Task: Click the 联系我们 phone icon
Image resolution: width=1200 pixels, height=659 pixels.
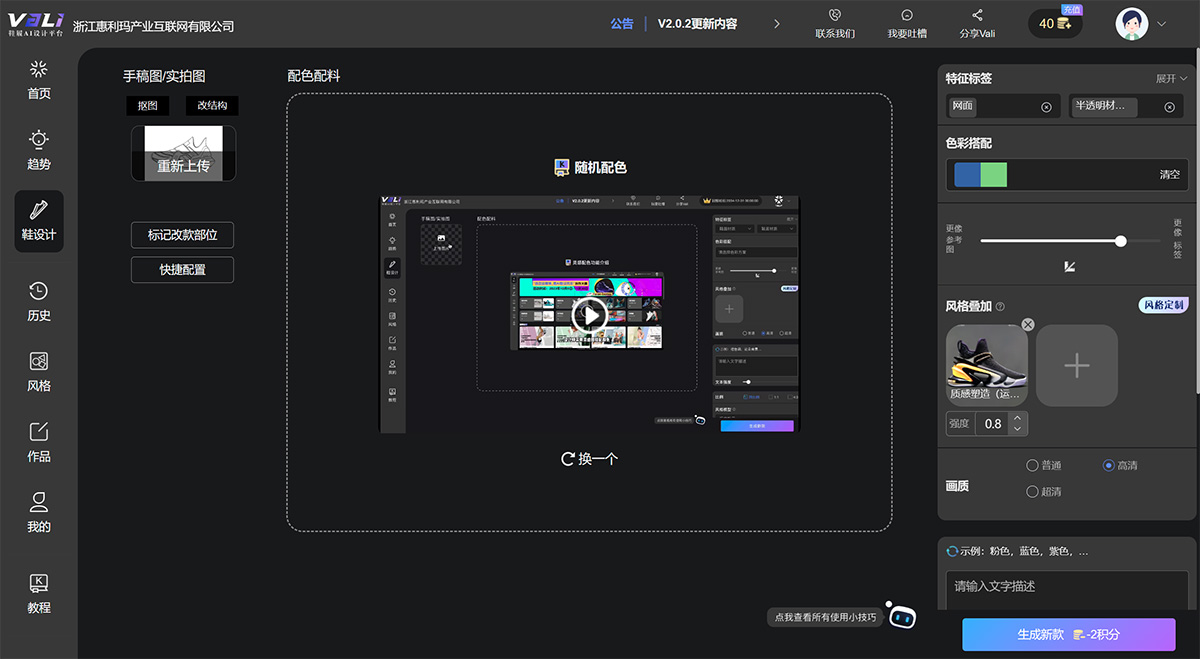Action: click(x=835, y=16)
